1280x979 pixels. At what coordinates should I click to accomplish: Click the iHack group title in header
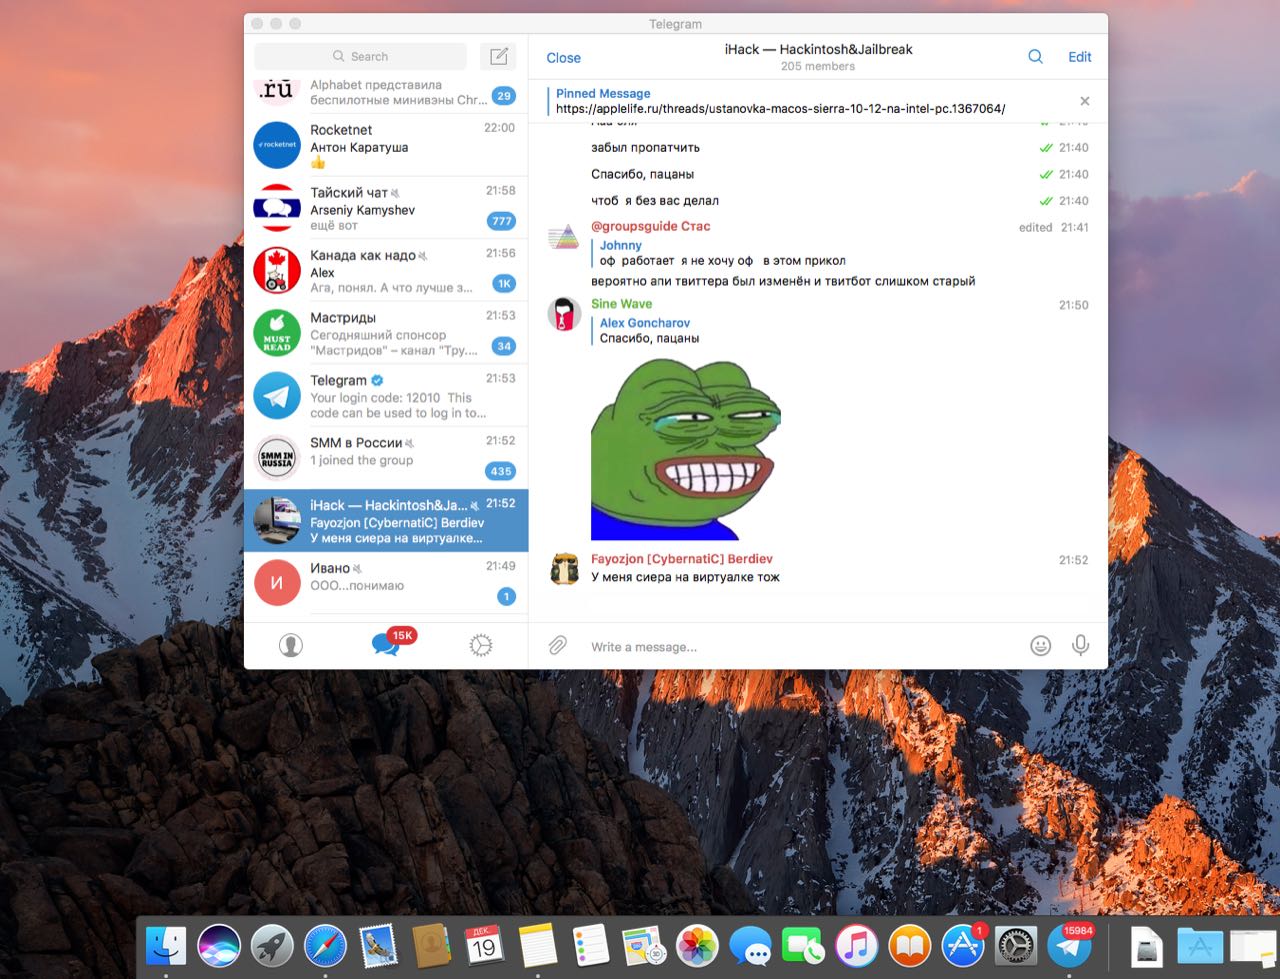click(x=818, y=49)
